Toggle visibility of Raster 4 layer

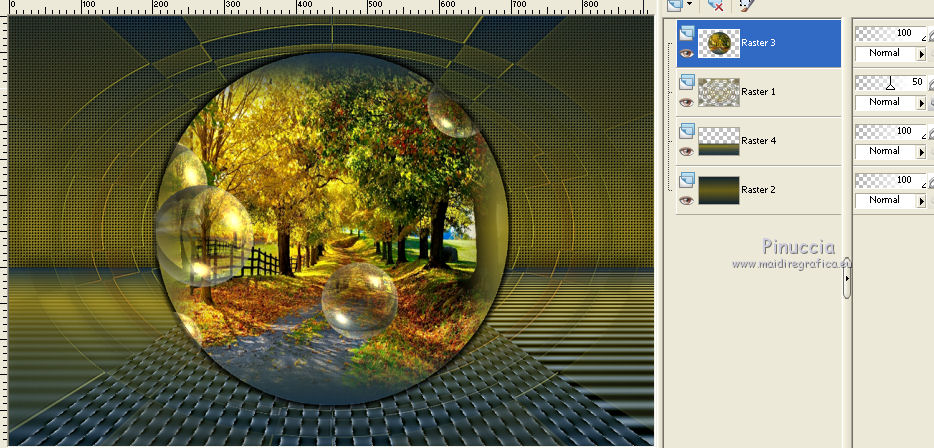(x=687, y=151)
